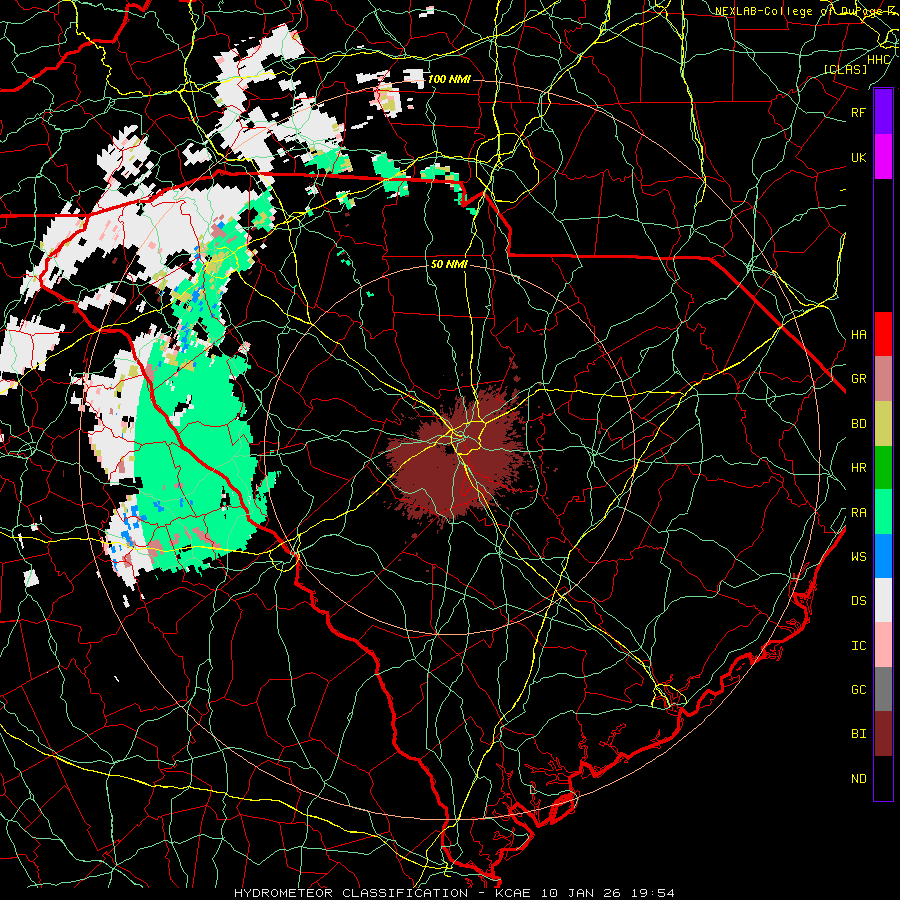Screen dimensions: 900x900
Task: Click the UK legend label
Action: [858, 157]
